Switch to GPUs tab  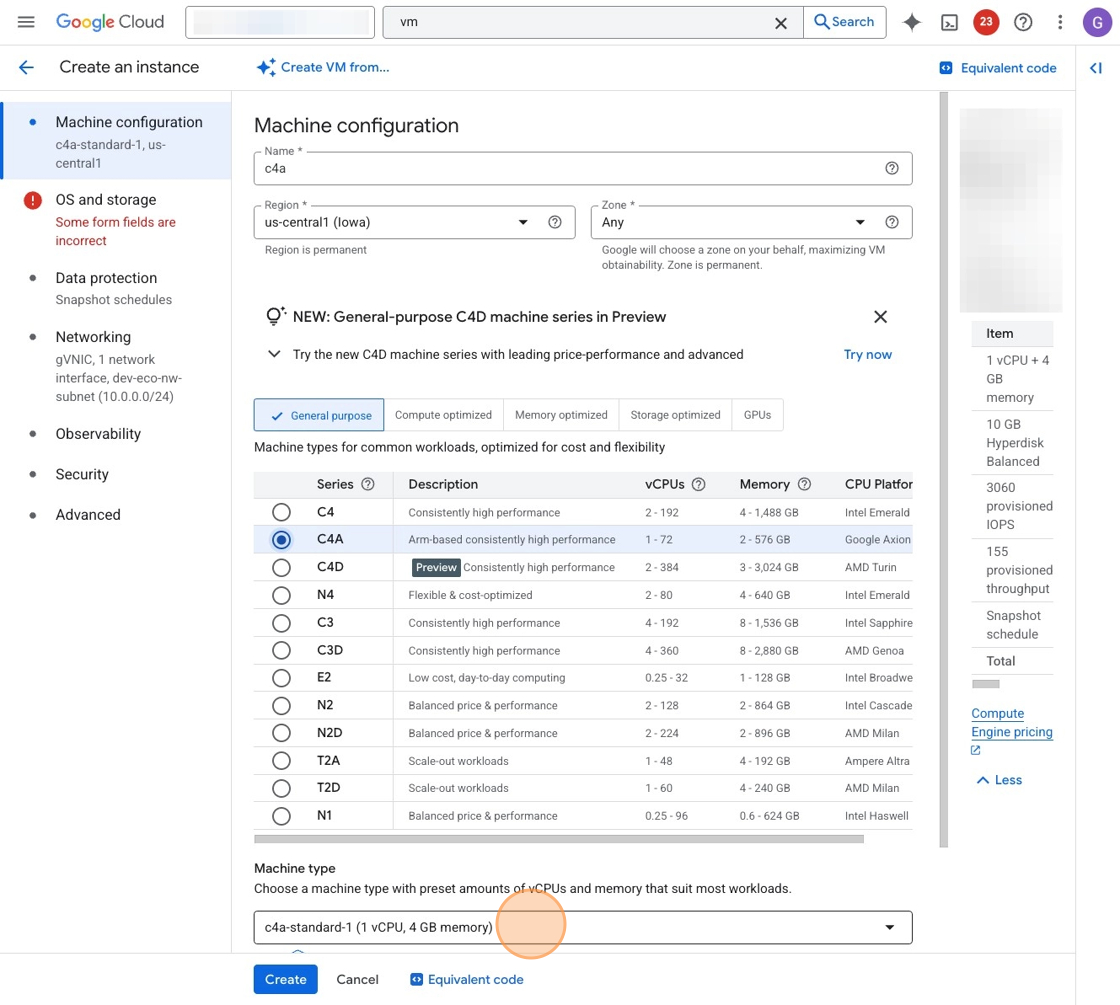click(x=757, y=415)
